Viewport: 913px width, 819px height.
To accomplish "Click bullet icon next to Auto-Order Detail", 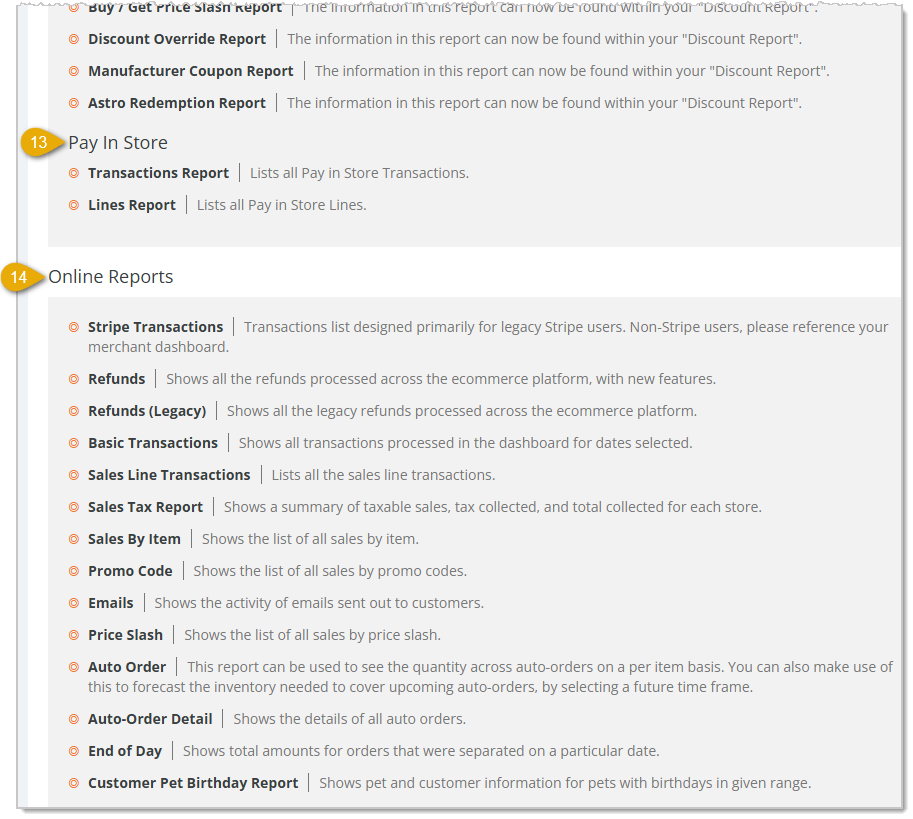I will [74, 719].
